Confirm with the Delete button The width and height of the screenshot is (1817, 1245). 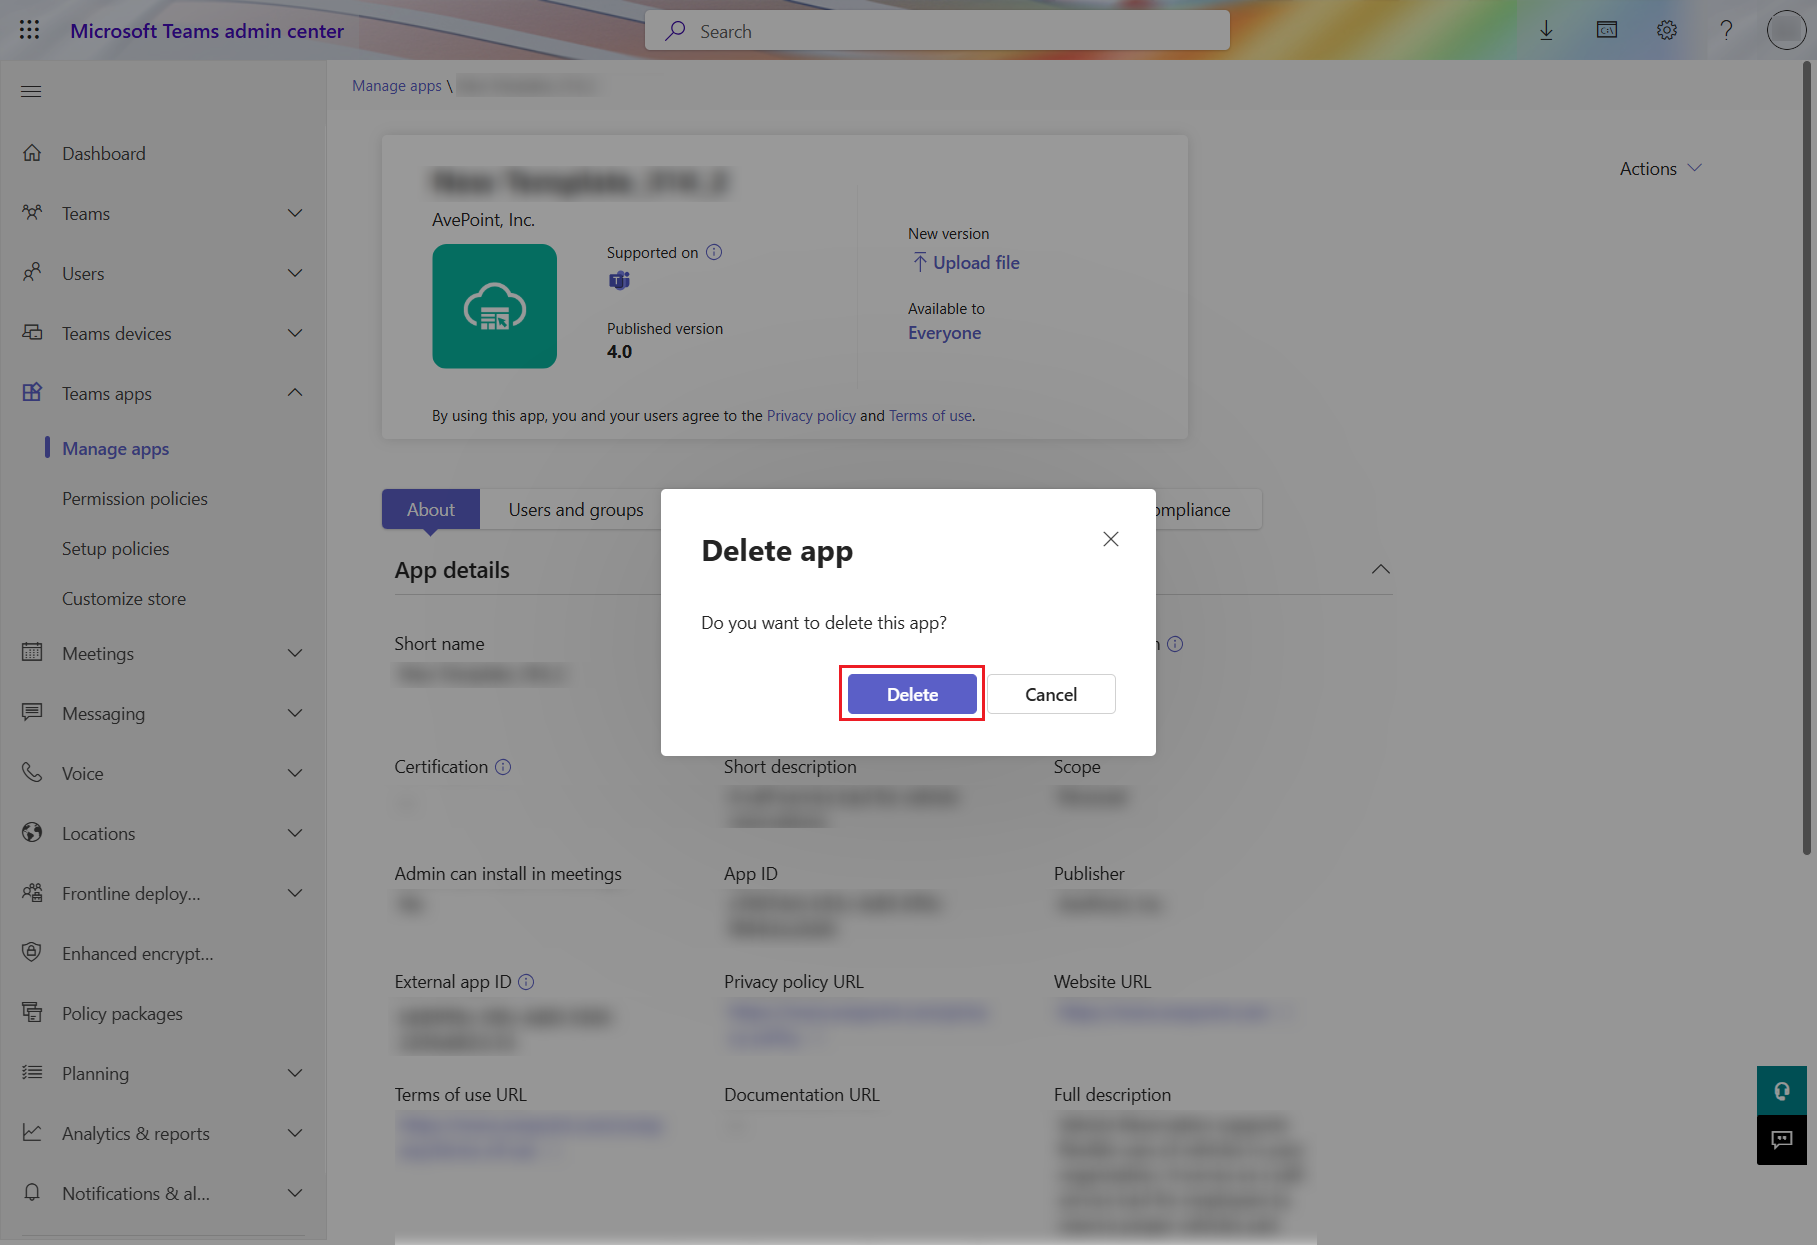[x=912, y=694]
